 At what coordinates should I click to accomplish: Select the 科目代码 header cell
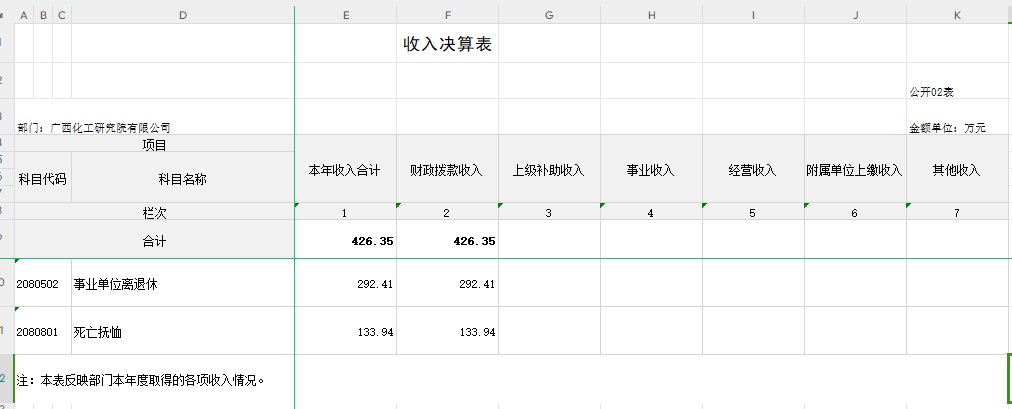tap(43, 180)
